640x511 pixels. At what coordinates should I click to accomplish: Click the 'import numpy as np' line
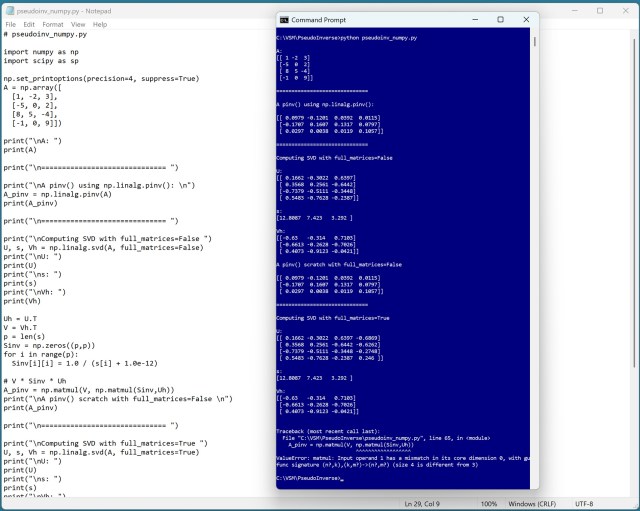point(40,50)
